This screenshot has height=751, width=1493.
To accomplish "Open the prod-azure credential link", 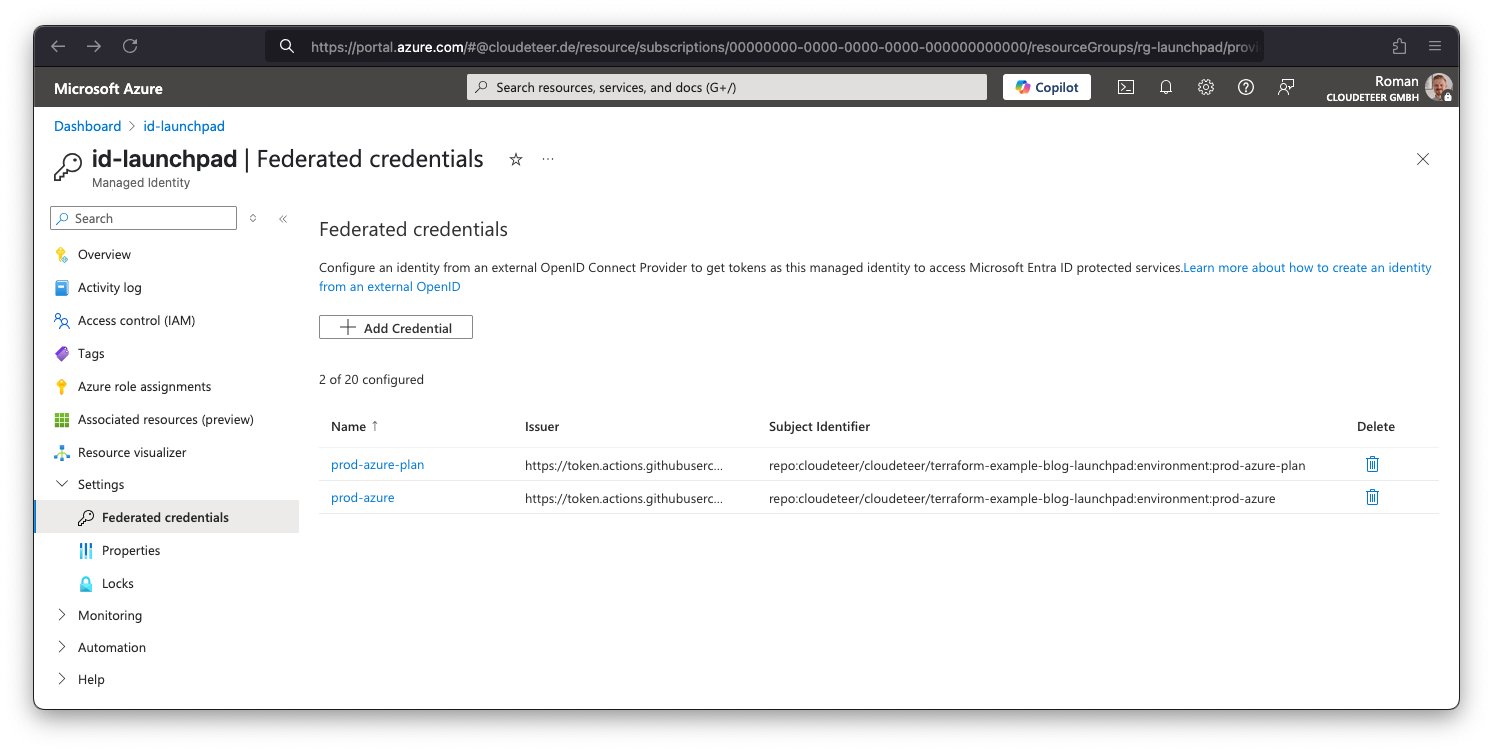I will point(362,498).
